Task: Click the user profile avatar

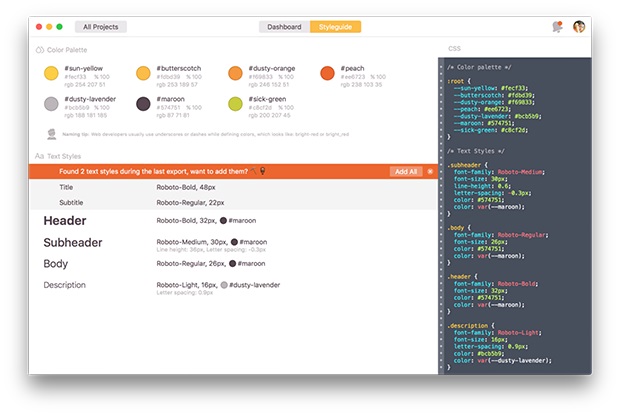Action: pos(578,27)
